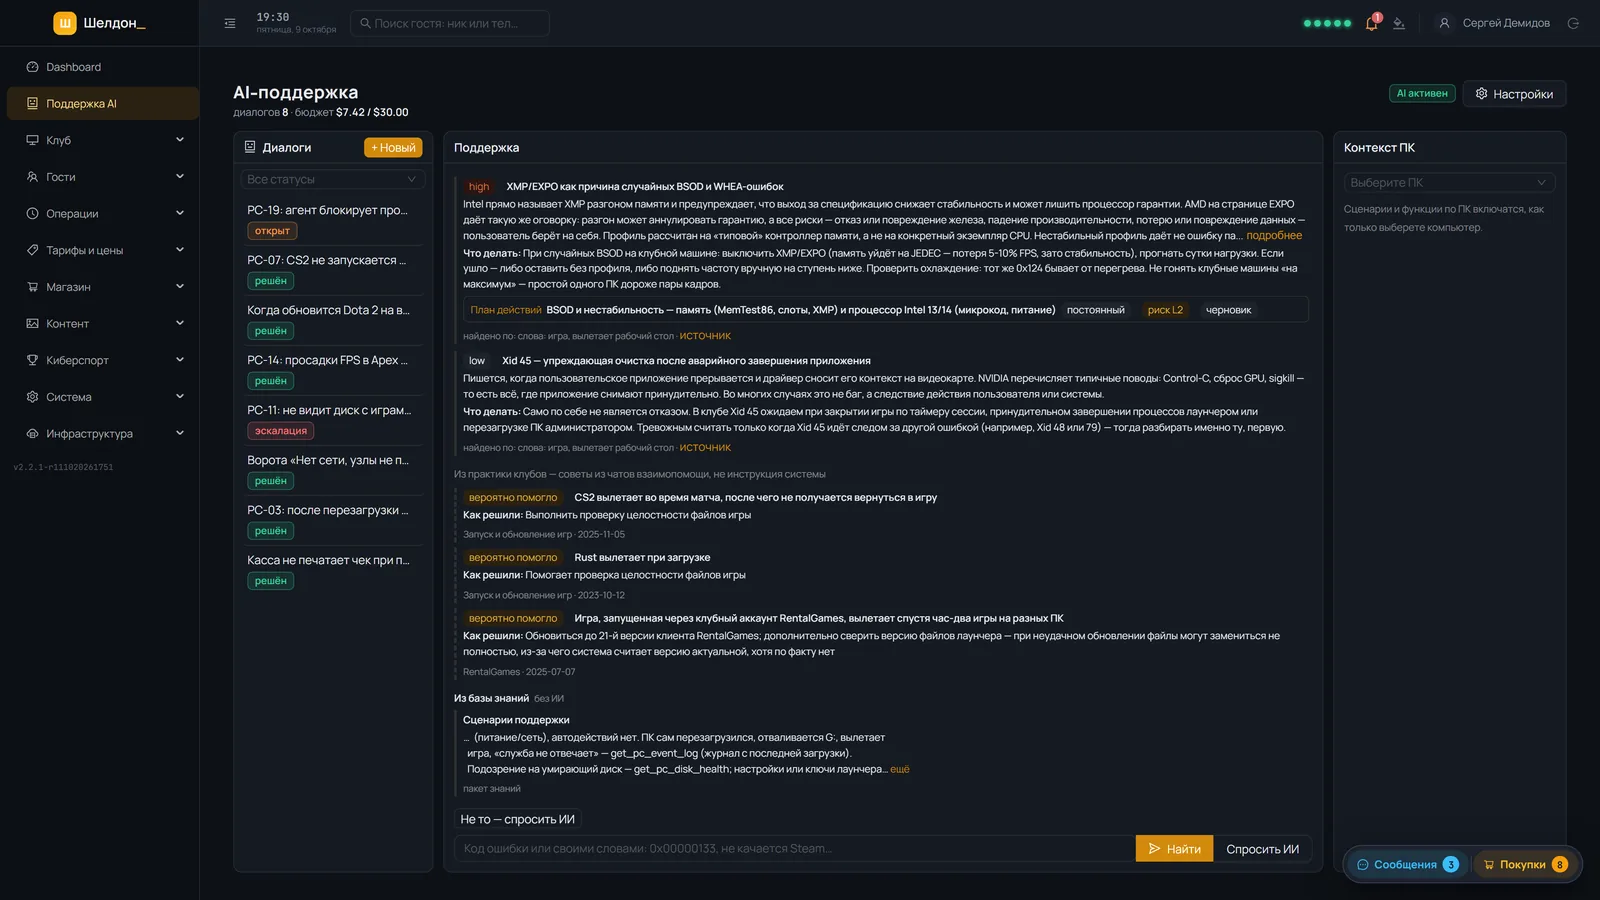Click the Инфраструктура icon
The height and width of the screenshot is (900, 1600).
point(32,434)
